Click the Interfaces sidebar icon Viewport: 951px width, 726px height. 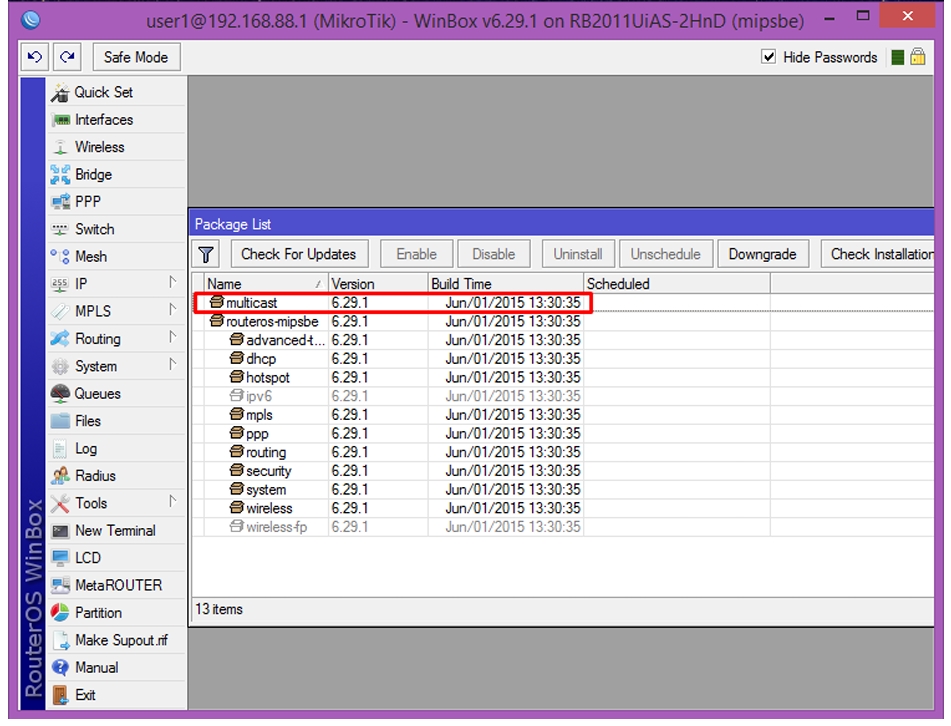click(x=61, y=120)
